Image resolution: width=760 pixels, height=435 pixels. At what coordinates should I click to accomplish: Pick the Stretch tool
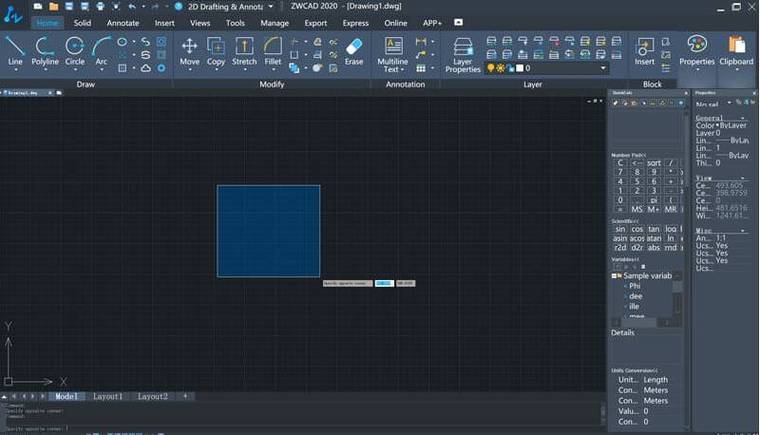click(x=244, y=51)
